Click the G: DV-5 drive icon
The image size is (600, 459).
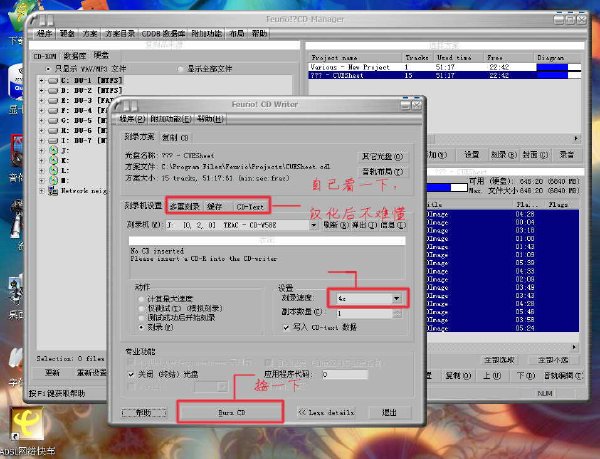click(x=53, y=120)
